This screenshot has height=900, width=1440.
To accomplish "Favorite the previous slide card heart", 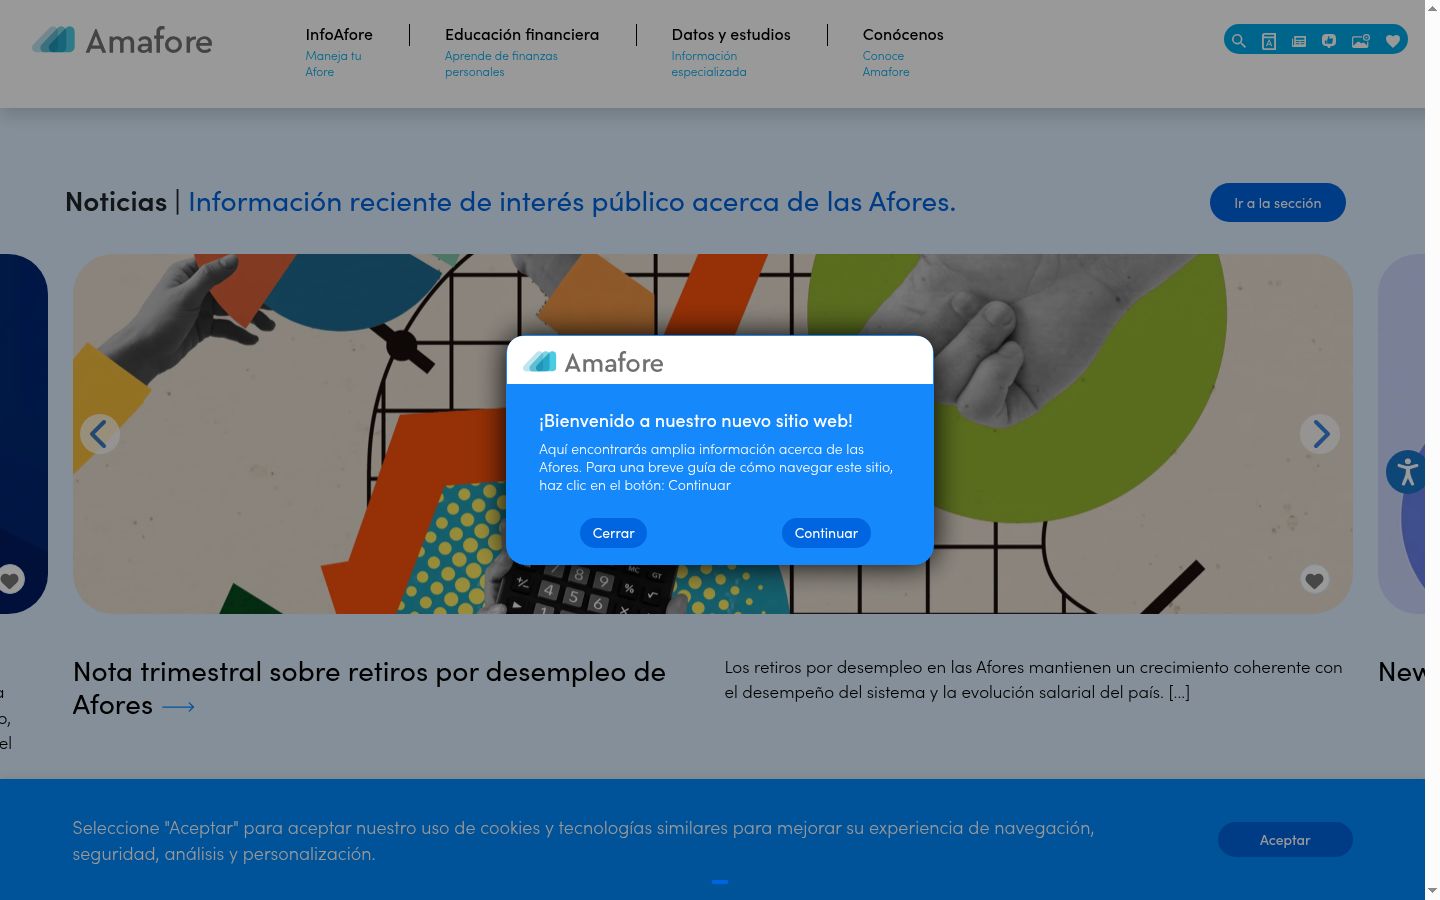I will pos(10,579).
